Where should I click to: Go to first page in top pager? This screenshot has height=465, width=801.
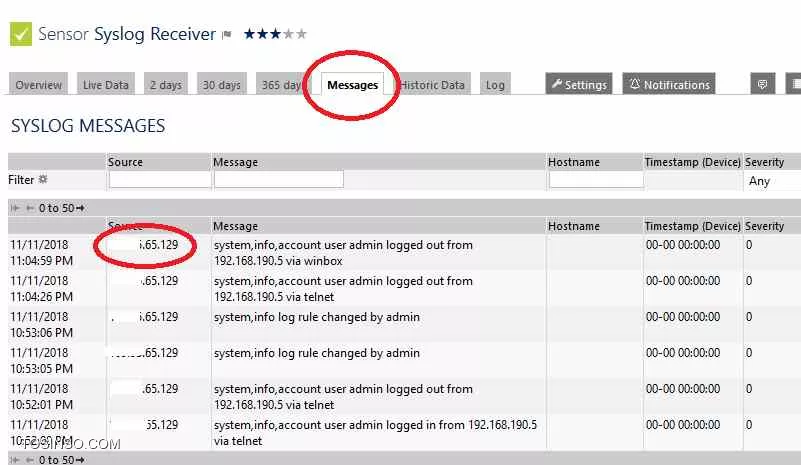[15, 208]
